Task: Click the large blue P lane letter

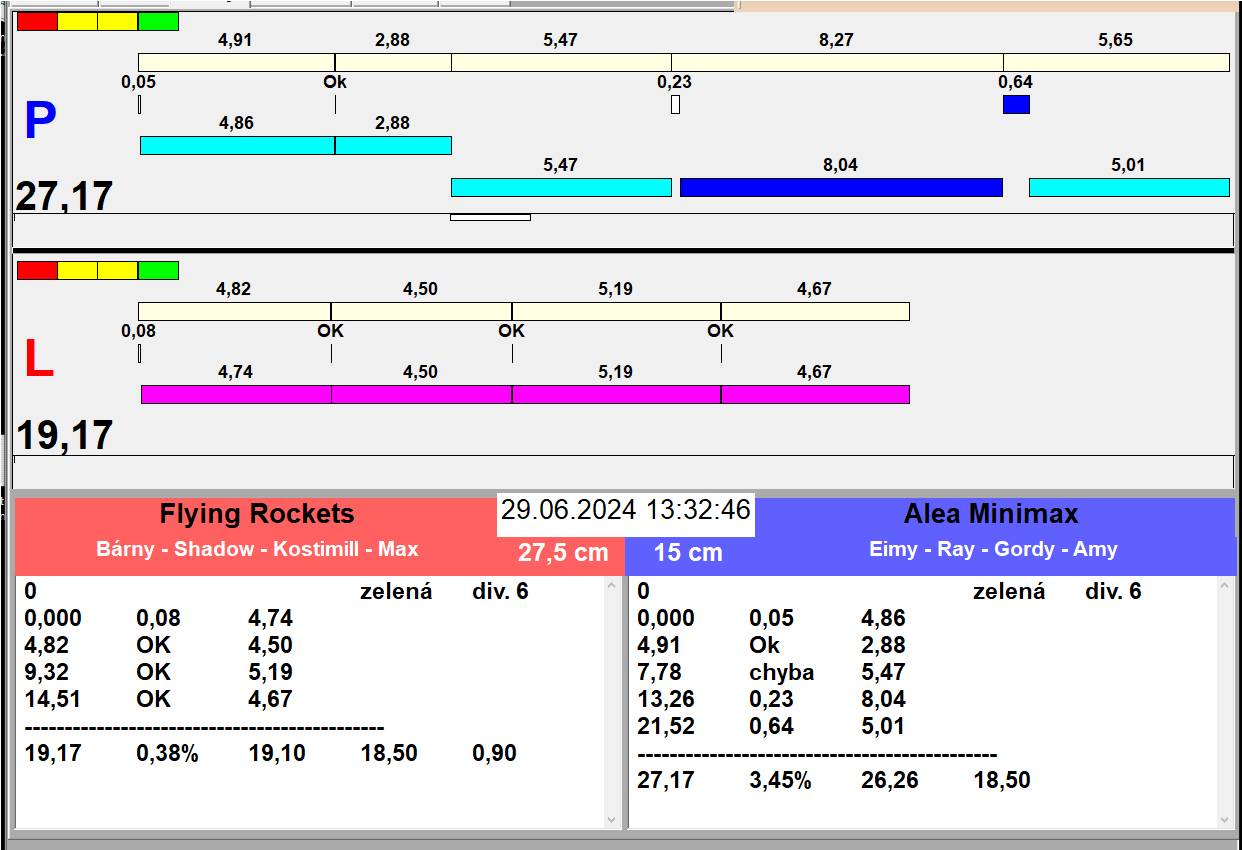Action: (40, 121)
